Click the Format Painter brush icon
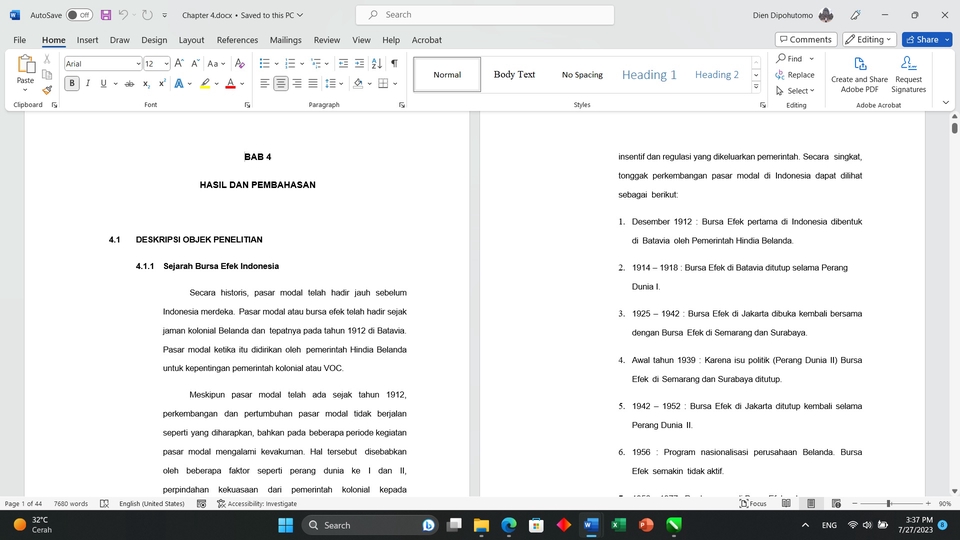The width and height of the screenshot is (960, 540). point(47,90)
